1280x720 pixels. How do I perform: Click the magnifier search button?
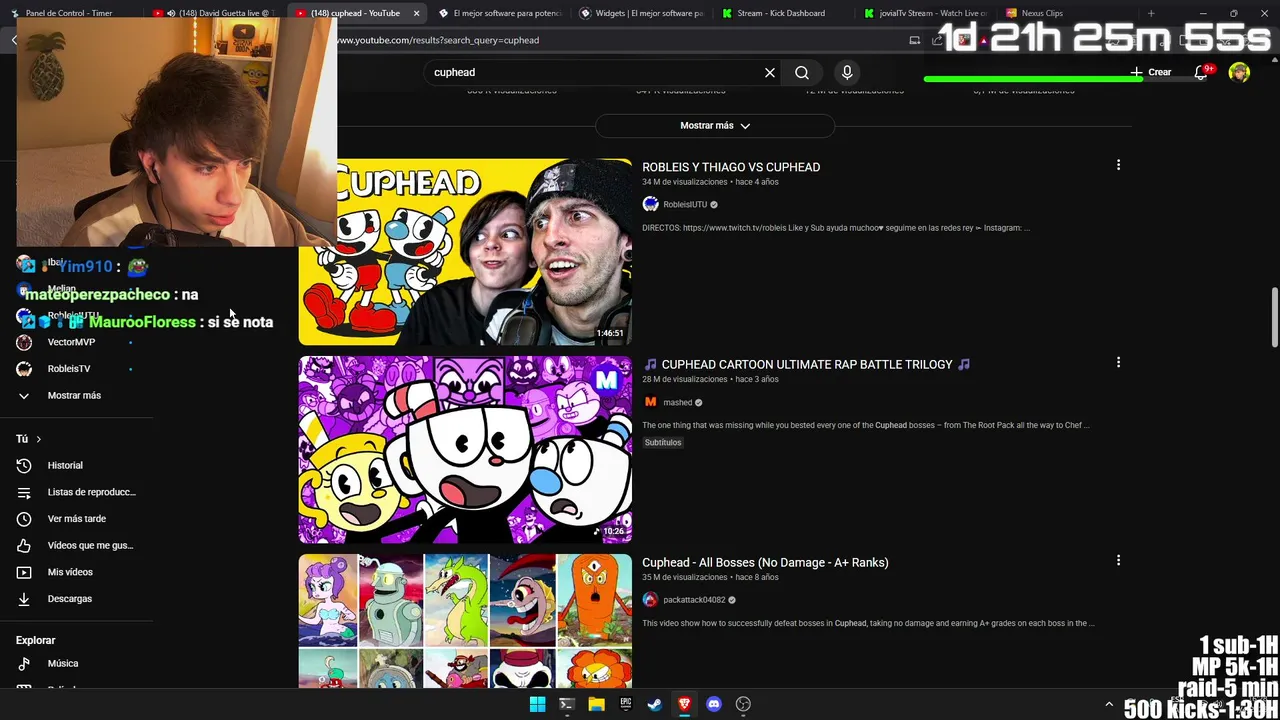click(x=802, y=72)
